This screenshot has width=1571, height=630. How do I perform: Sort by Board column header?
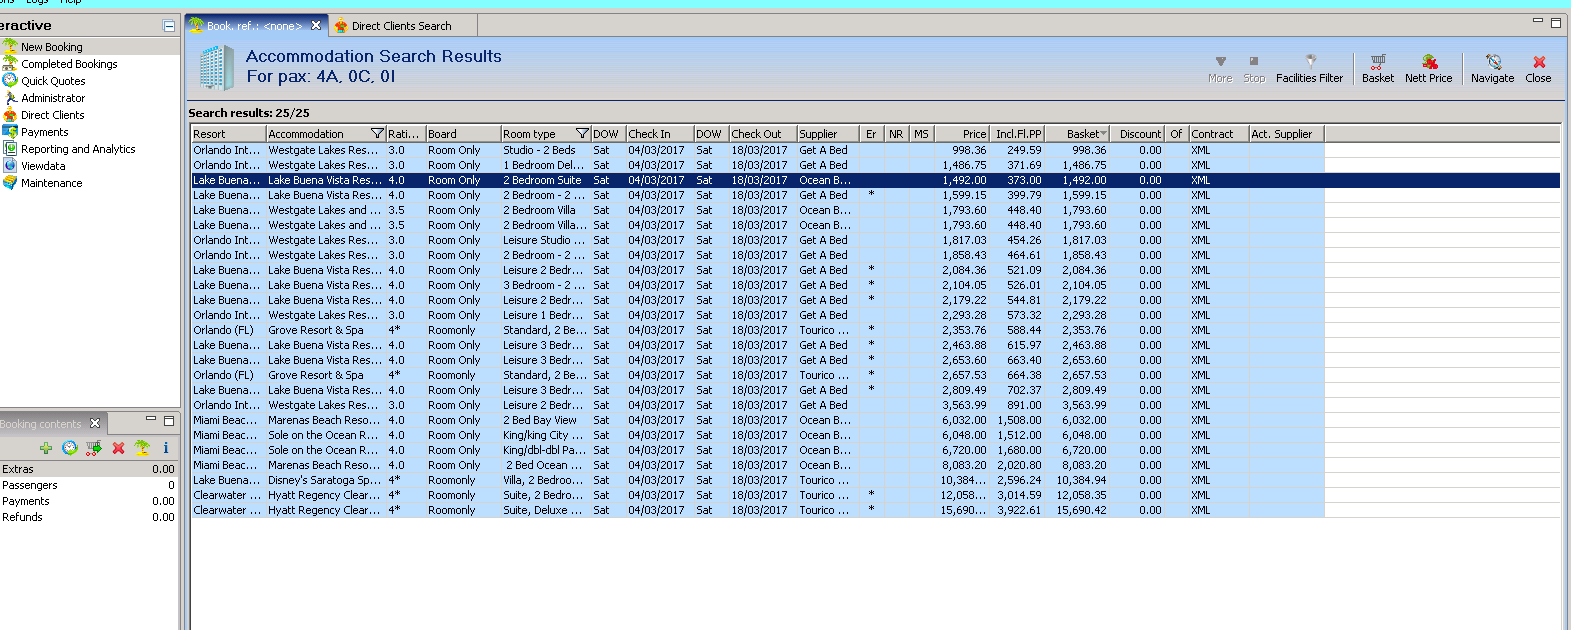pyautogui.click(x=463, y=134)
